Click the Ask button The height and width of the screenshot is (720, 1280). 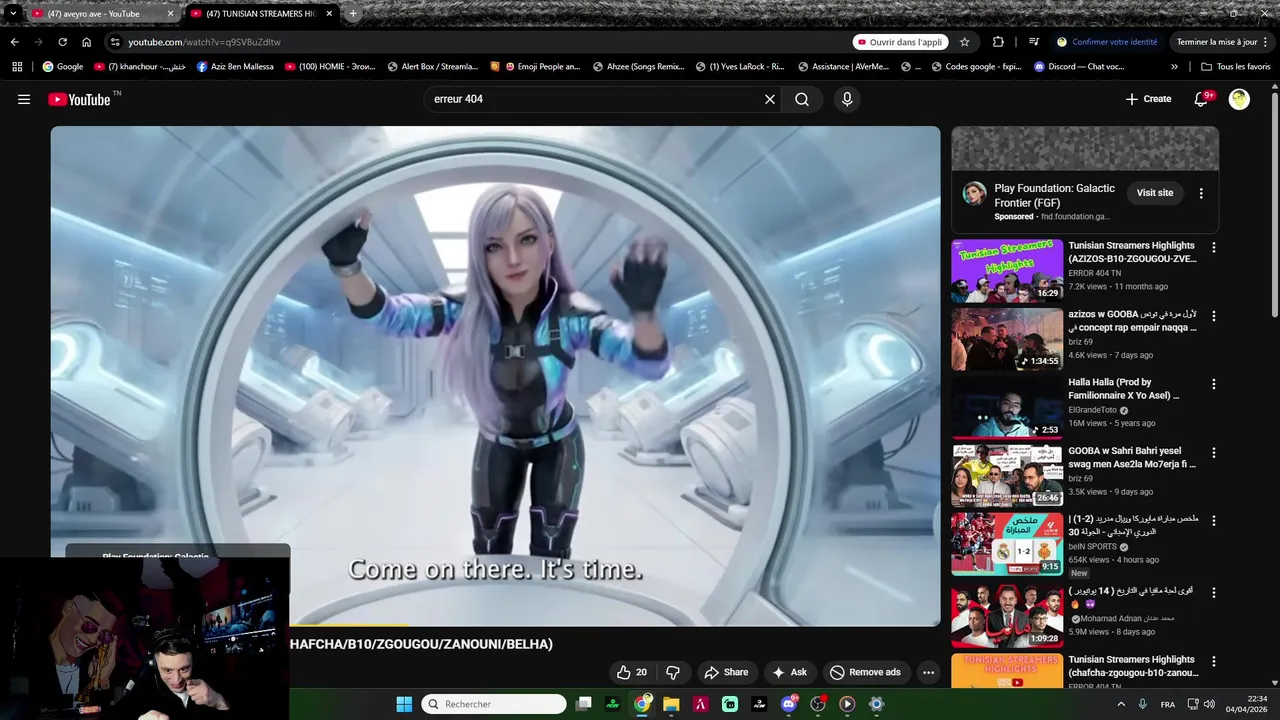pos(789,672)
